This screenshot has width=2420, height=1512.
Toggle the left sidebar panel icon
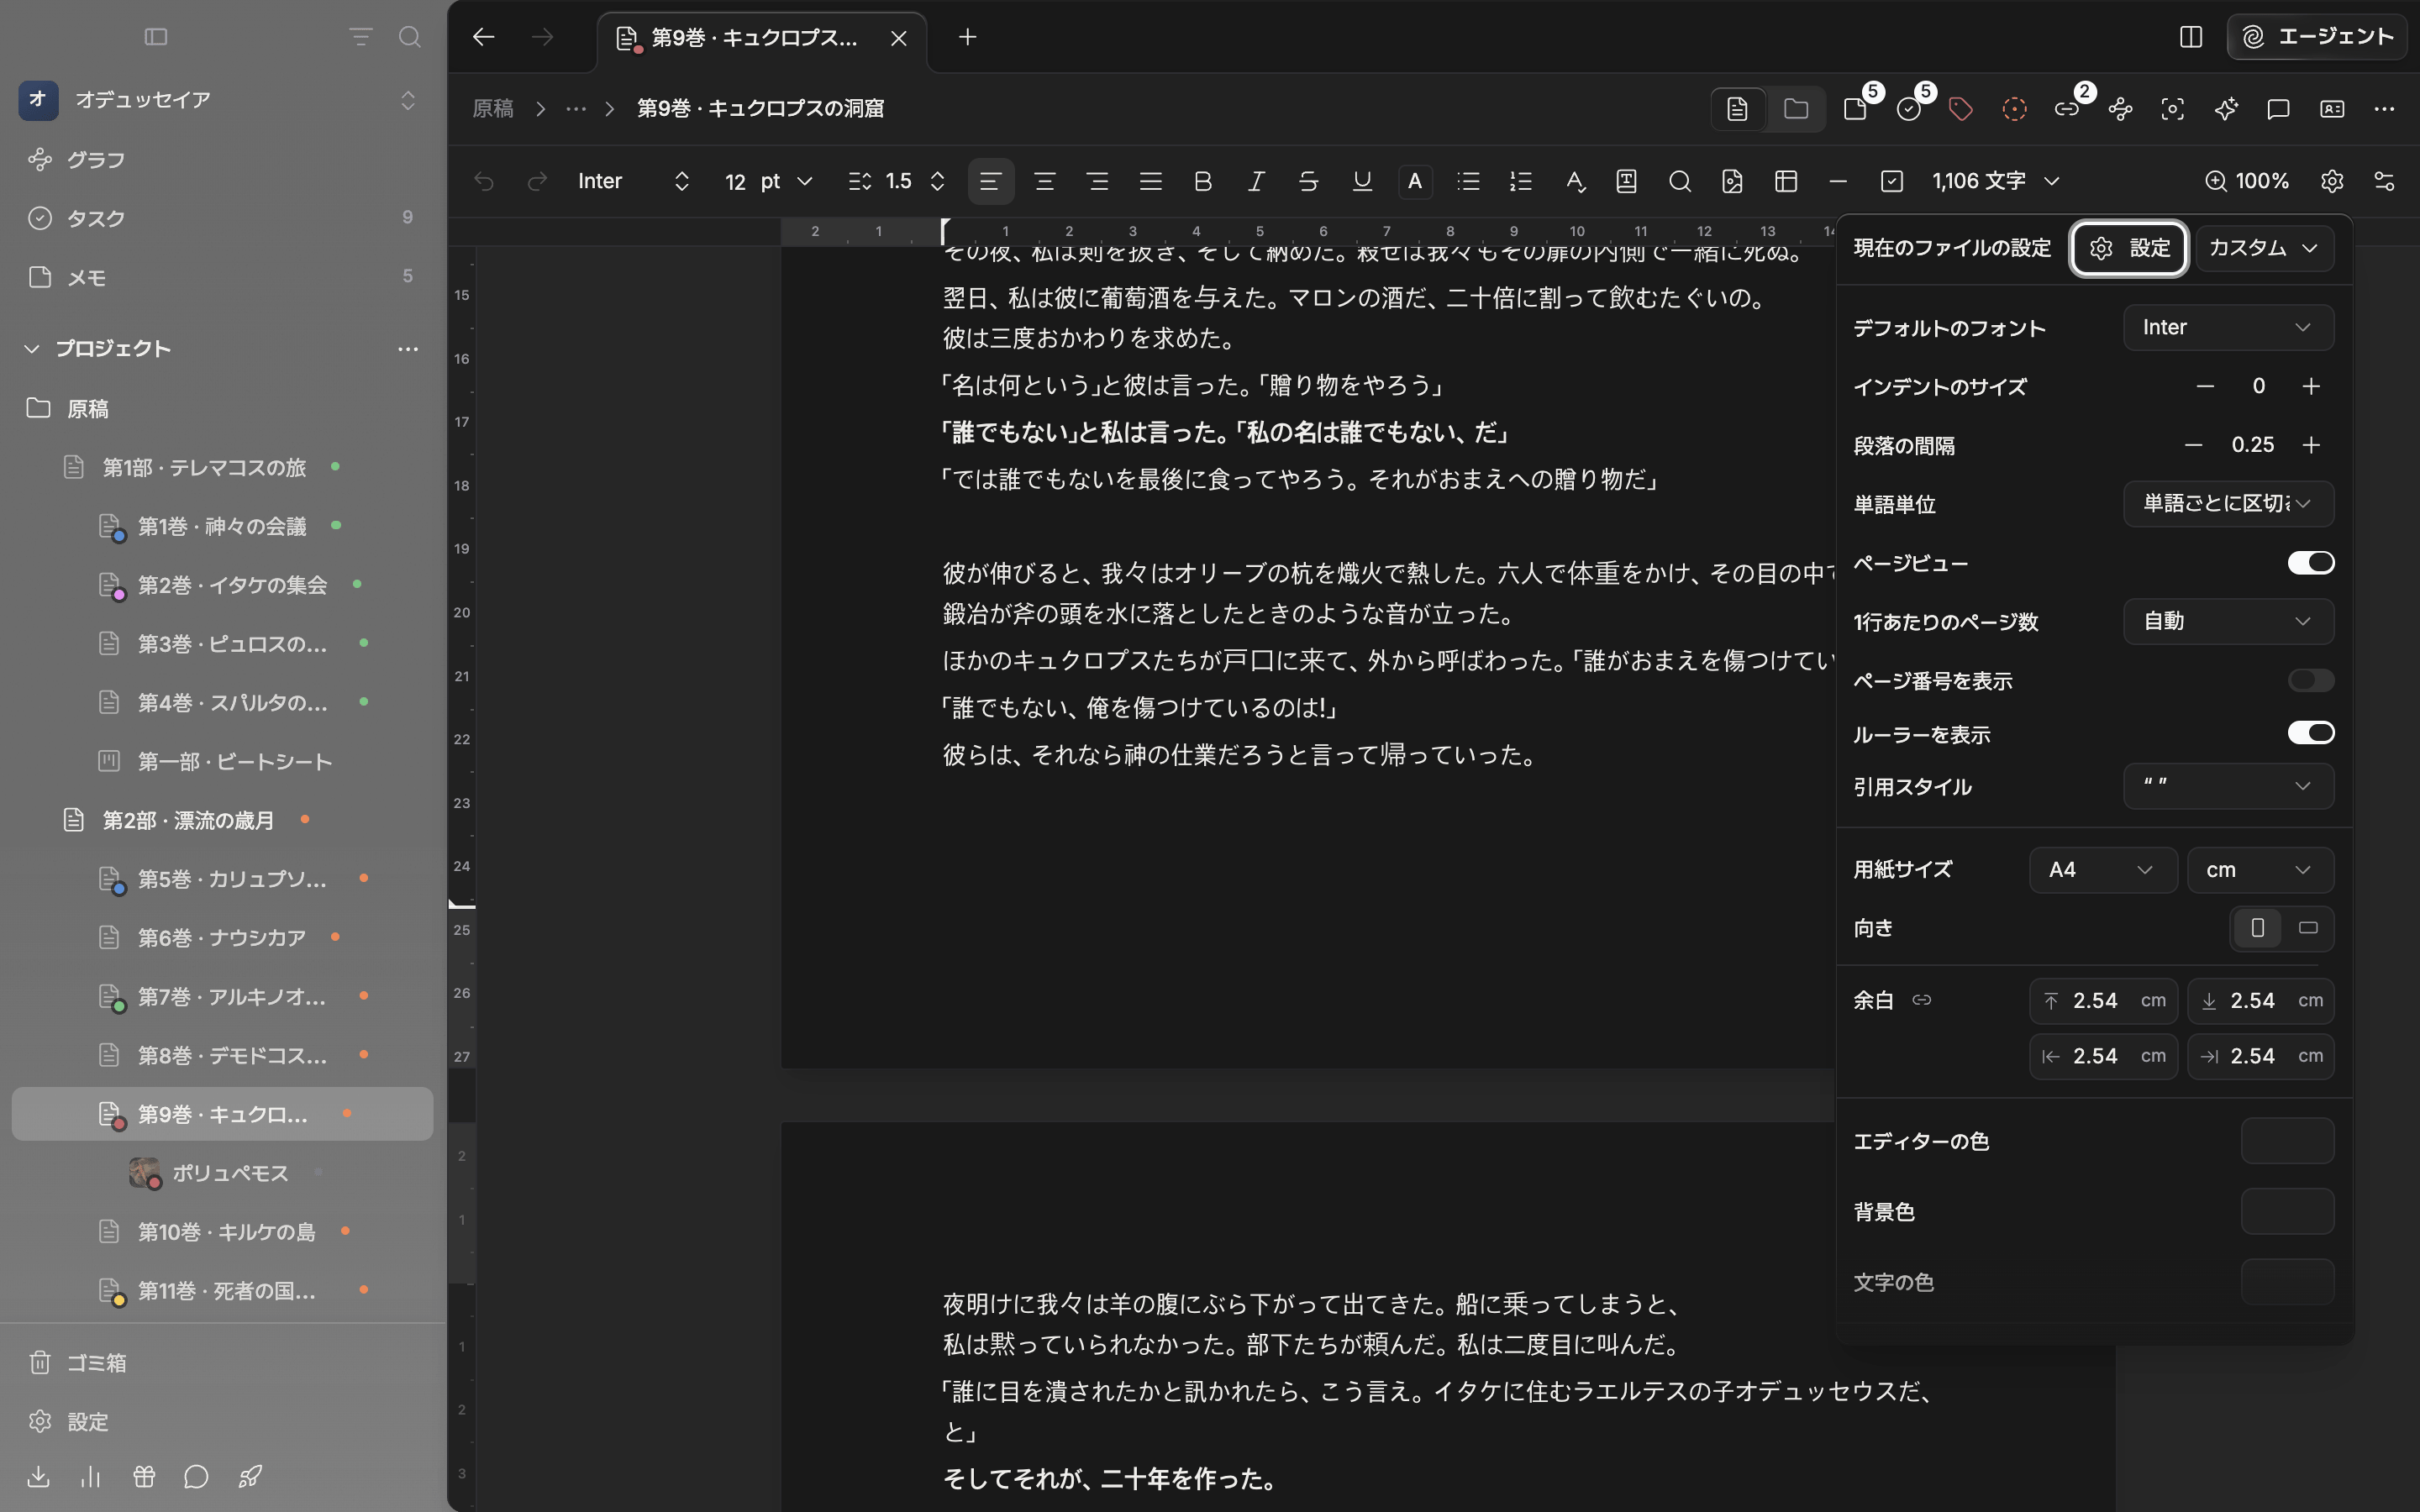point(155,37)
